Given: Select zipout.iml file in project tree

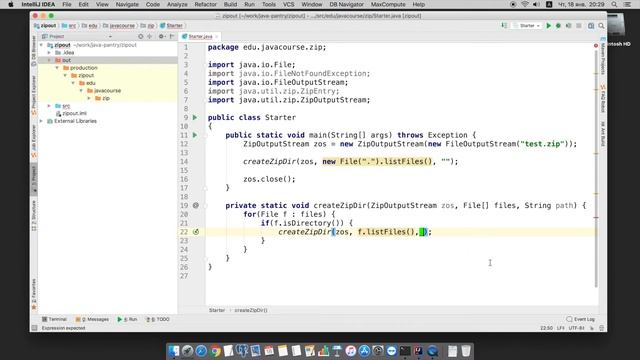Looking at the screenshot, I should click(x=74, y=113).
